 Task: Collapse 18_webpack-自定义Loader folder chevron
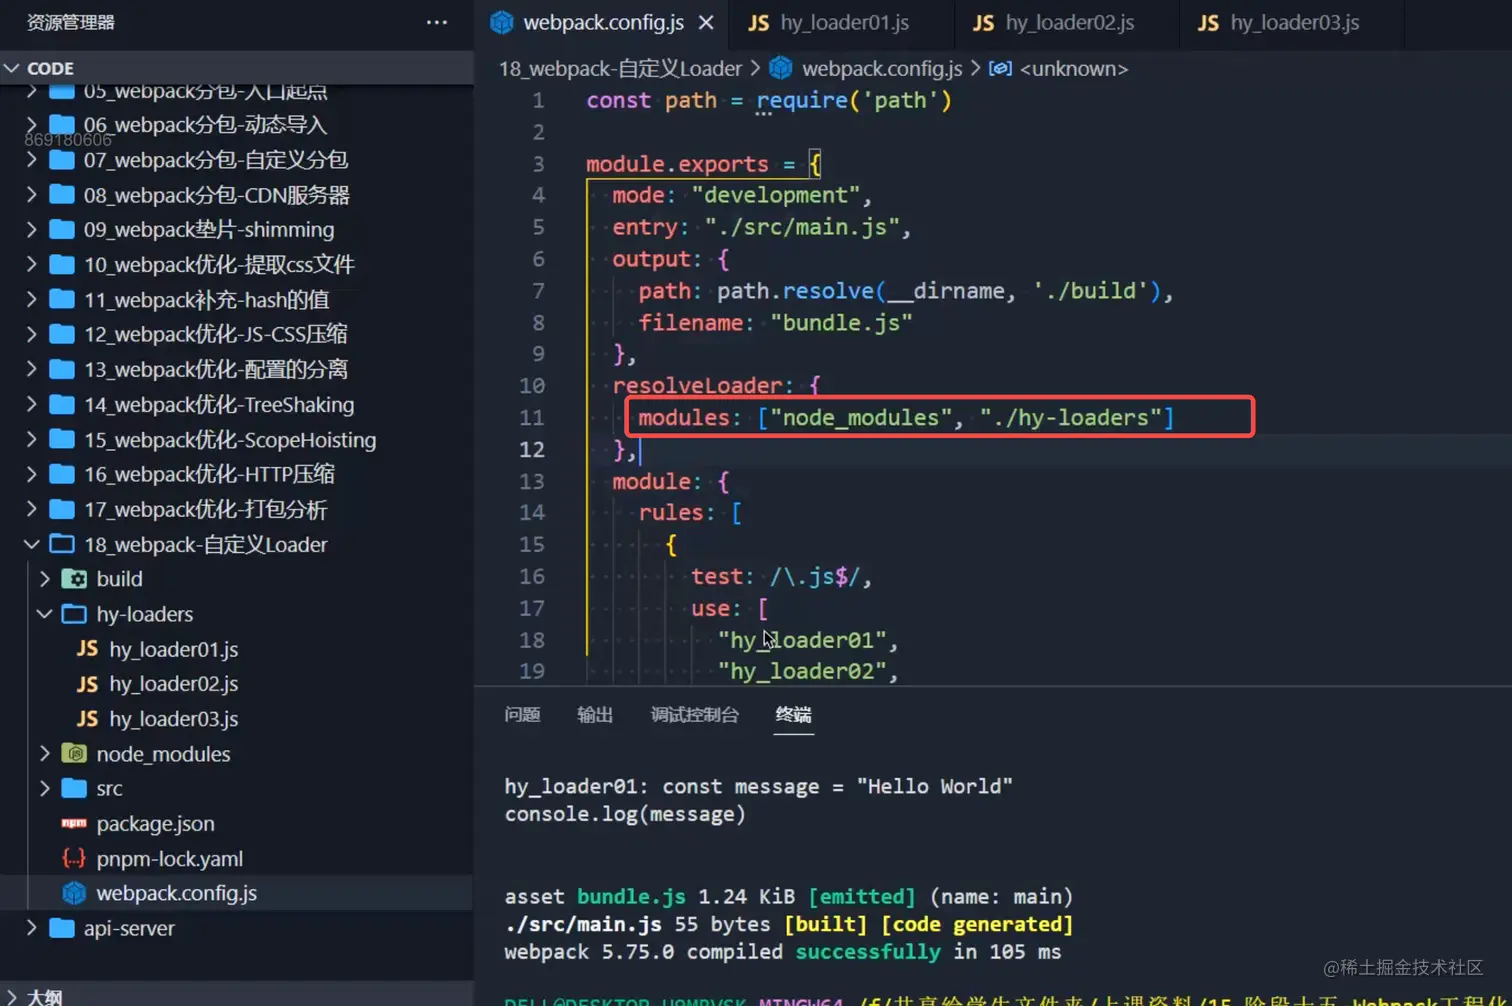[31, 544]
